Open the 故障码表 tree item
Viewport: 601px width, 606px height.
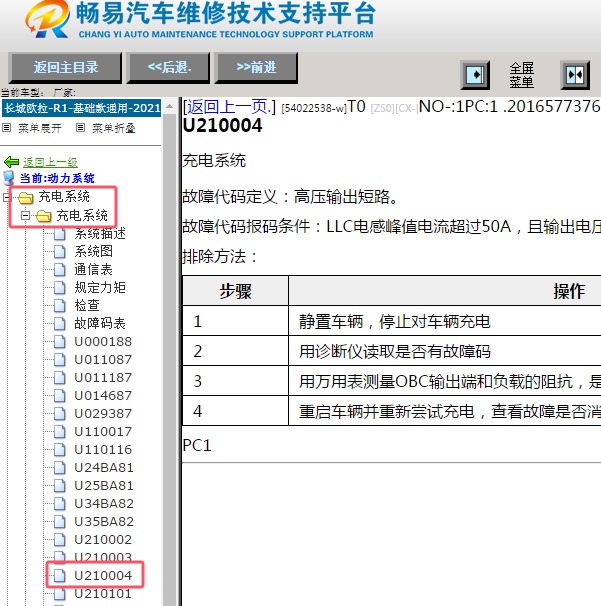pyautogui.click(x=100, y=323)
